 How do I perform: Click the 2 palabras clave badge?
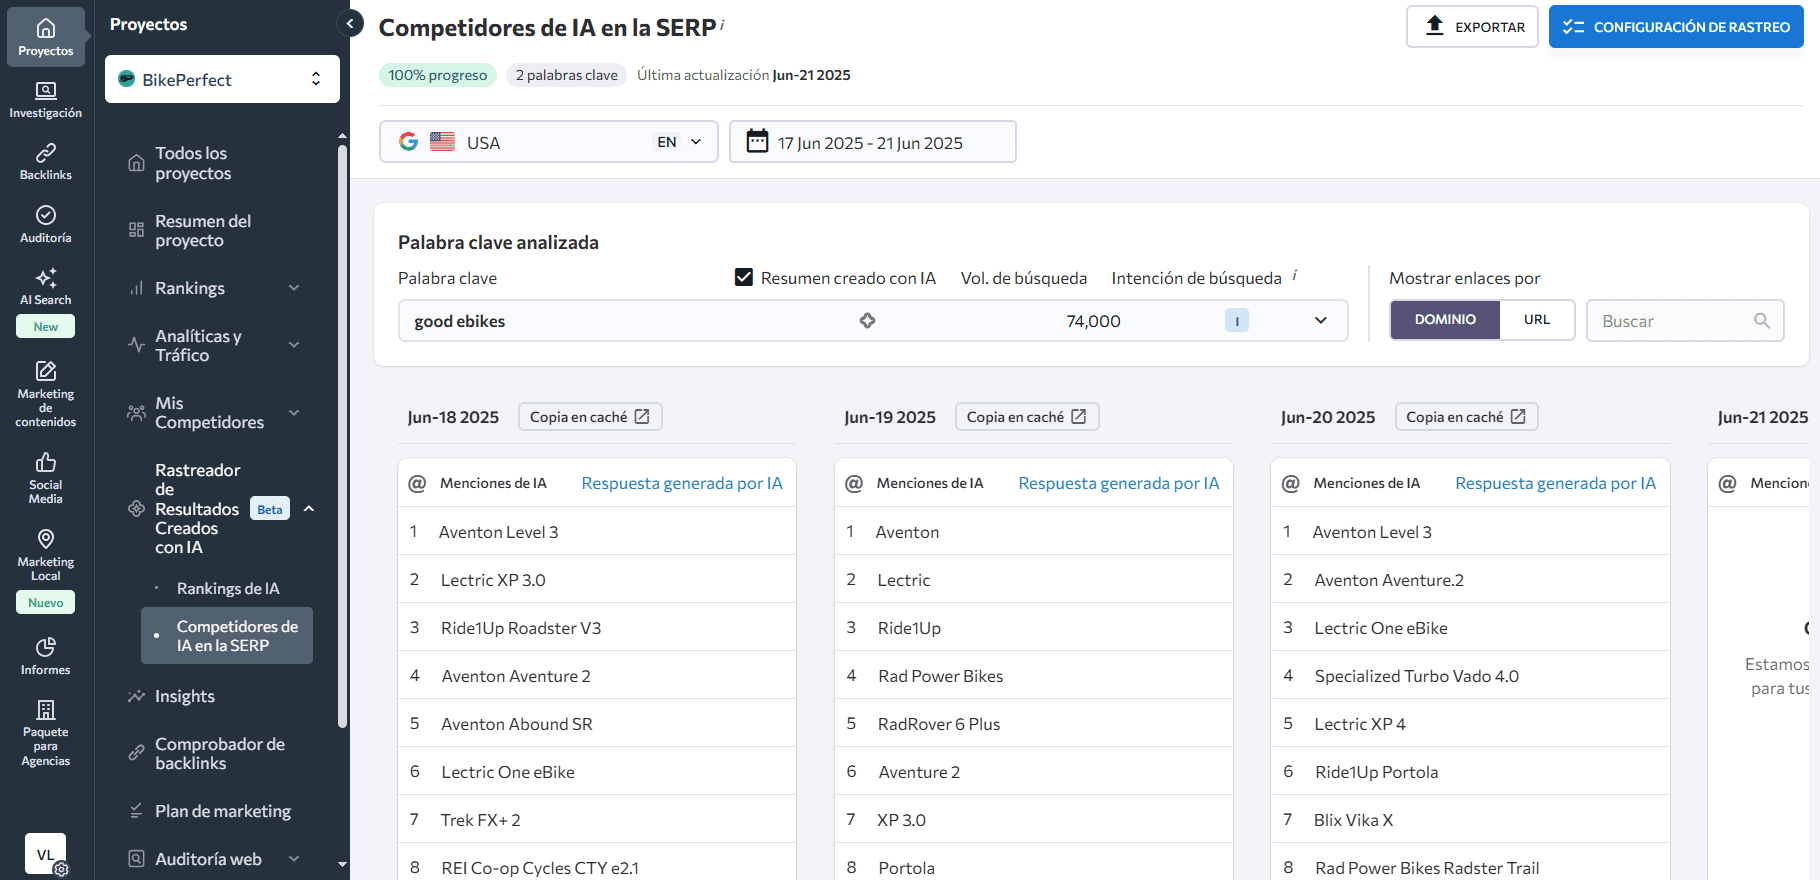(567, 75)
